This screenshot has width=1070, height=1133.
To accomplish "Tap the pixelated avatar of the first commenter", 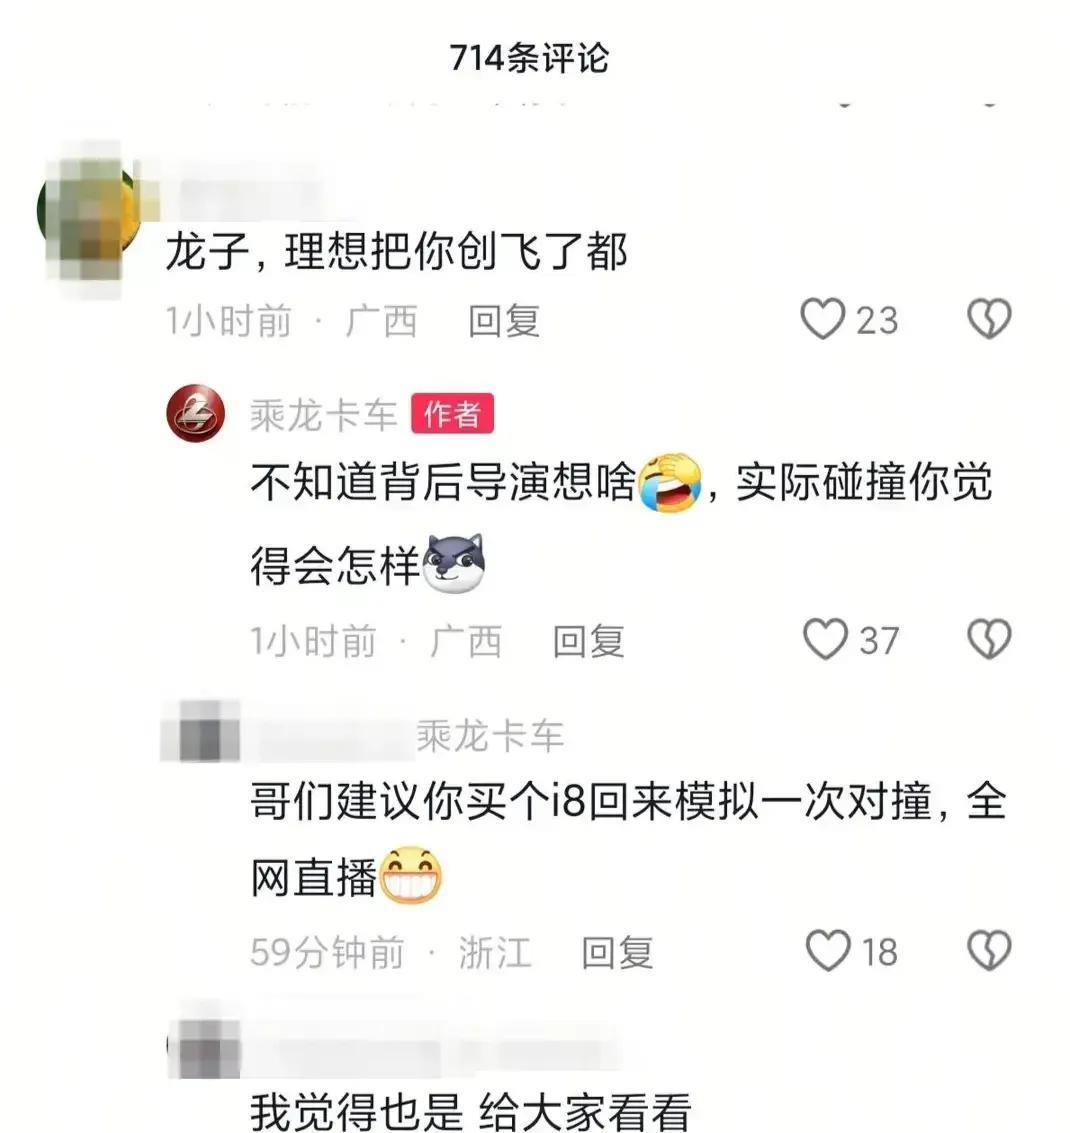I will [x=92, y=215].
